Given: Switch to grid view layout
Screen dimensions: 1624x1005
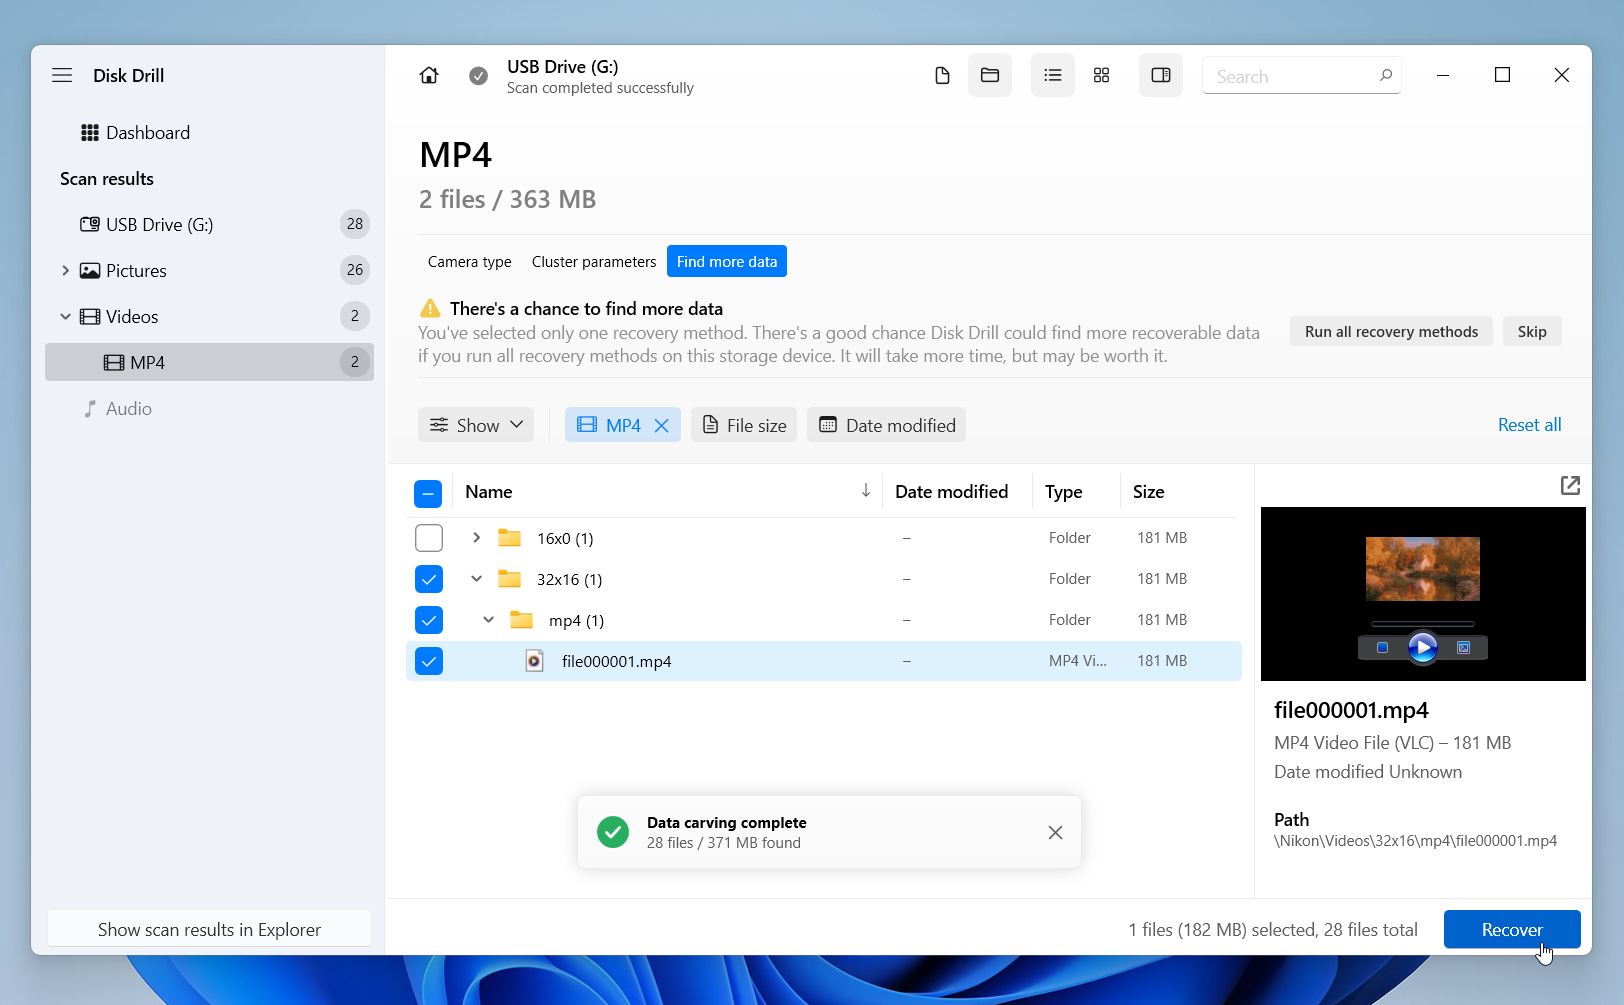Looking at the screenshot, I should click(1101, 75).
